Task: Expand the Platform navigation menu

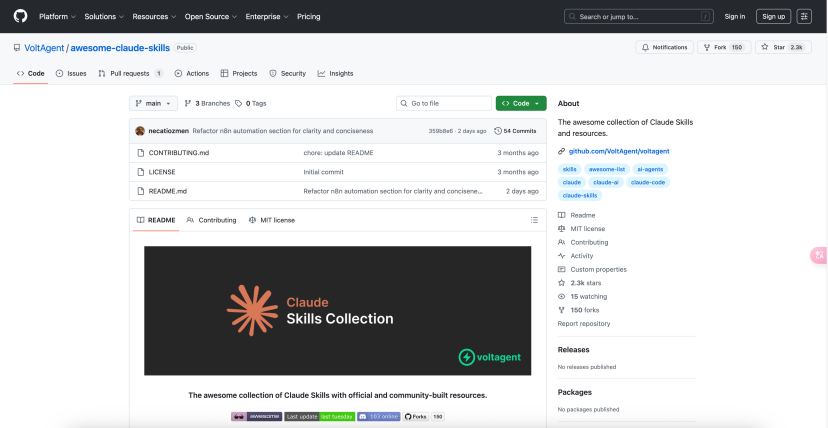Action: (x=56, y=16)
